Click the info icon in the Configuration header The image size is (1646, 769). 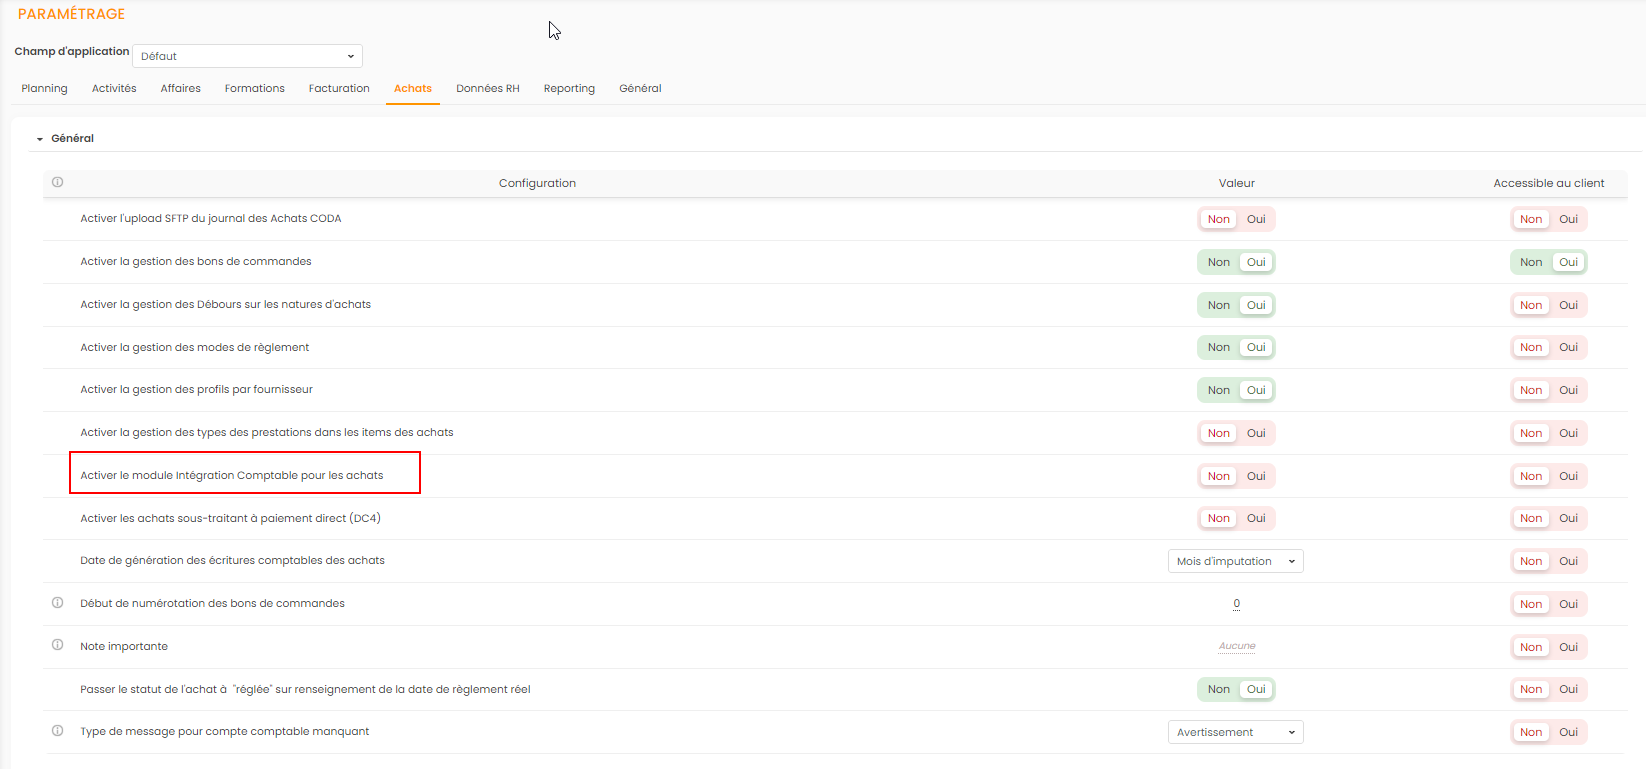[x=57, y=182]
